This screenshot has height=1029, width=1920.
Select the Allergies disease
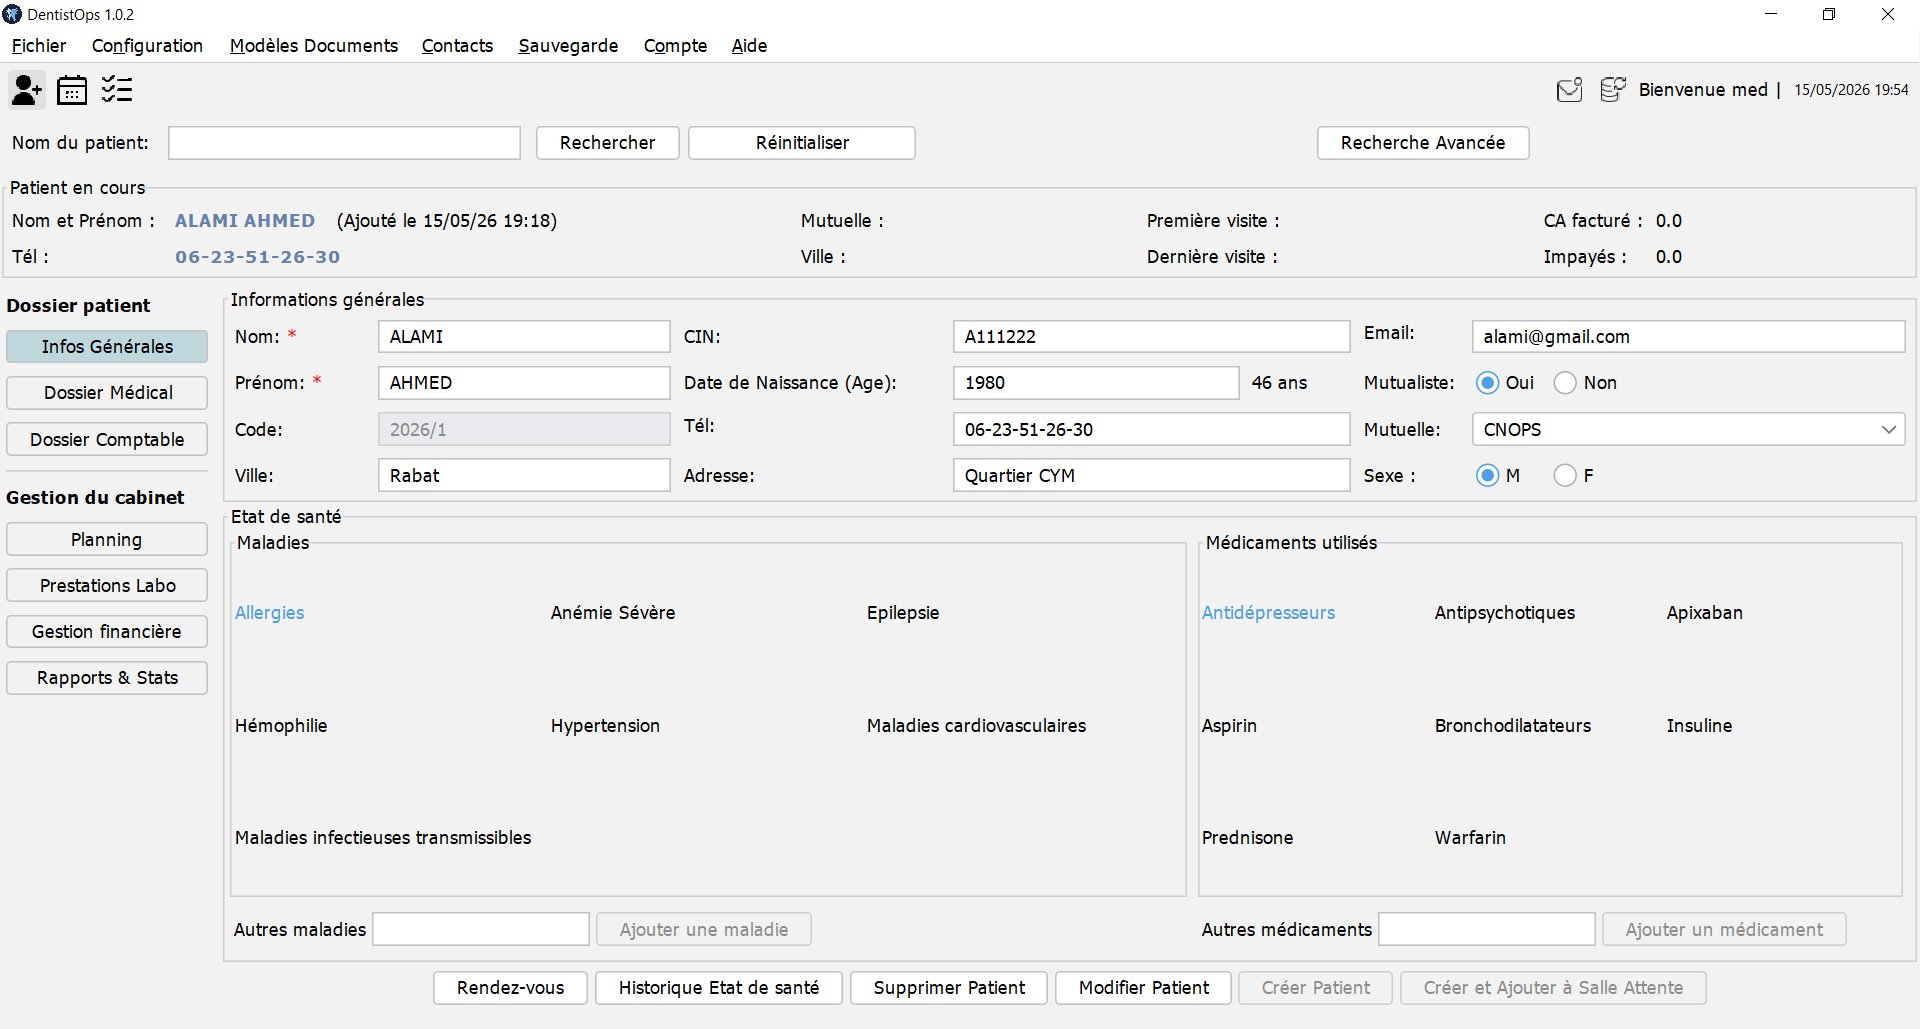point(270,613)
